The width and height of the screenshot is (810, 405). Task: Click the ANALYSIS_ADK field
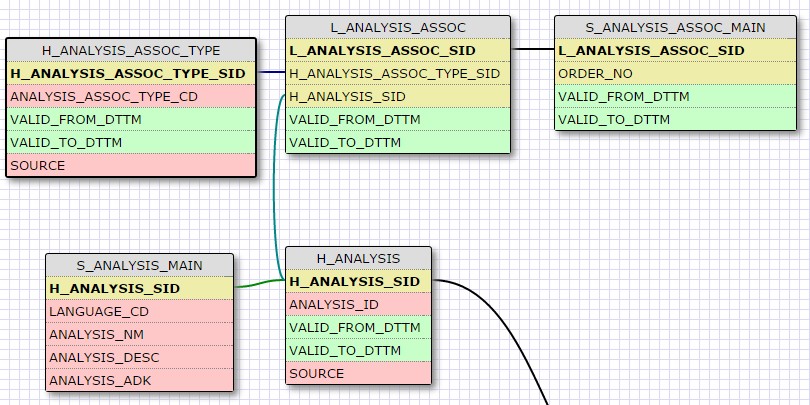click(x=139, y=380)
